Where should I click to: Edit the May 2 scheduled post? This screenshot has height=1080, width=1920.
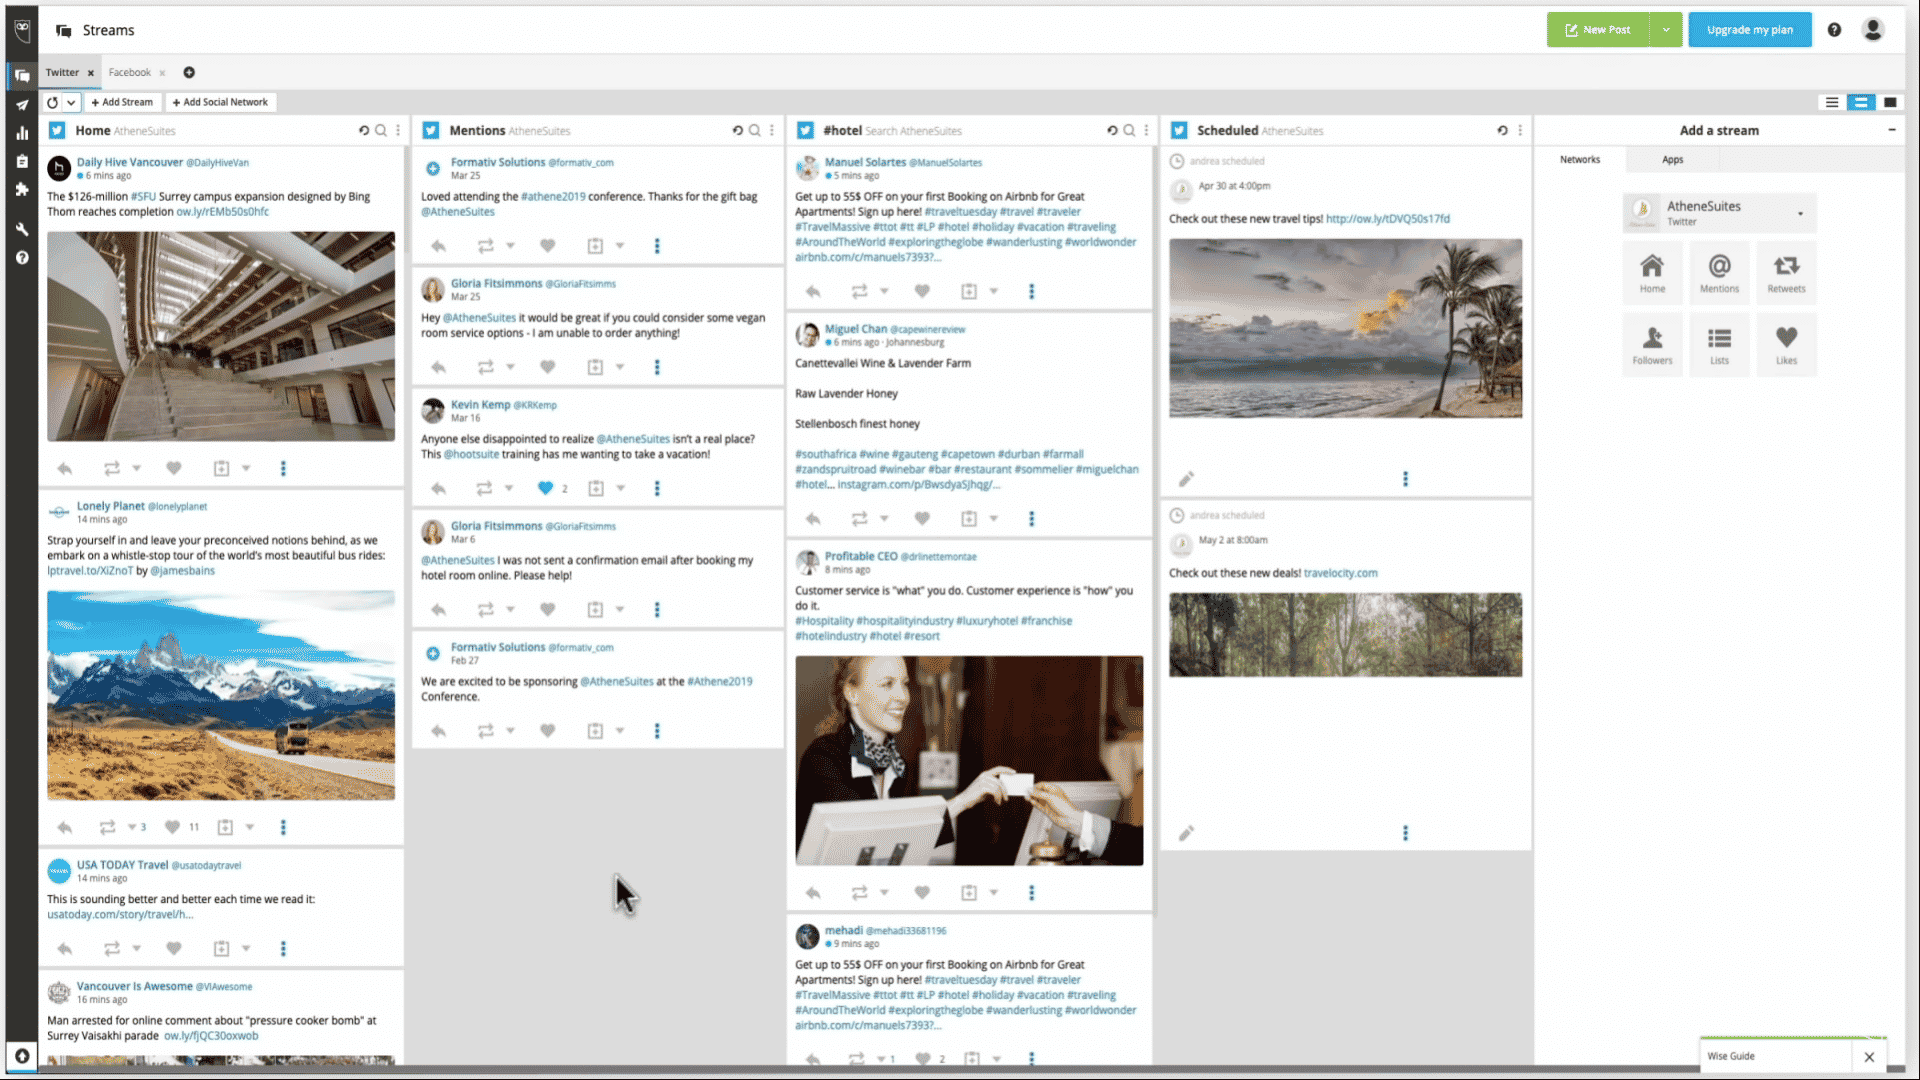click(x=1186, y=833)
